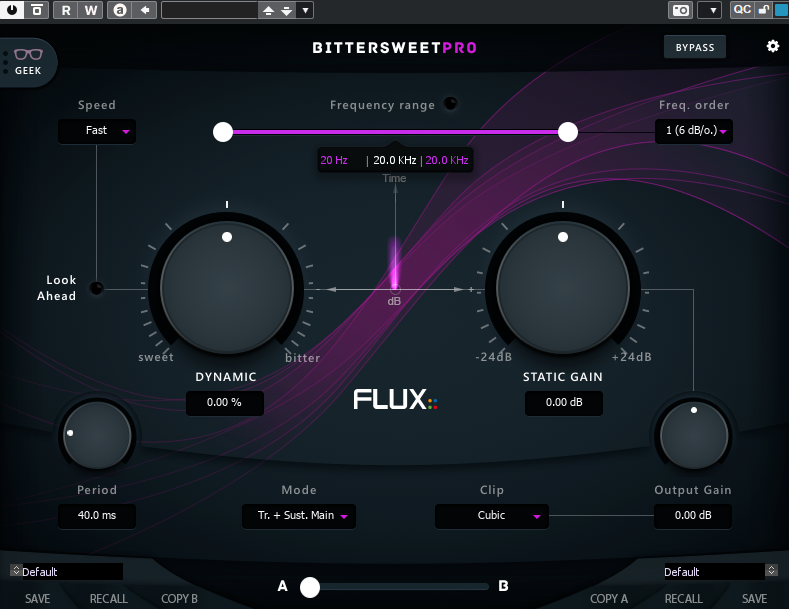Click the 20 Hz low frequency value

pyautogui.click(x=334, y=160)
